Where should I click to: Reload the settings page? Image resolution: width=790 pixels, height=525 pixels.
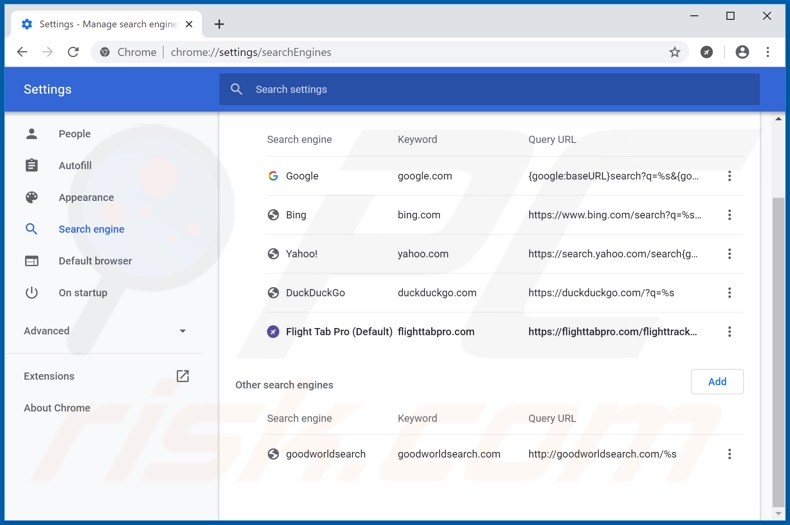[x=73, y=52]
